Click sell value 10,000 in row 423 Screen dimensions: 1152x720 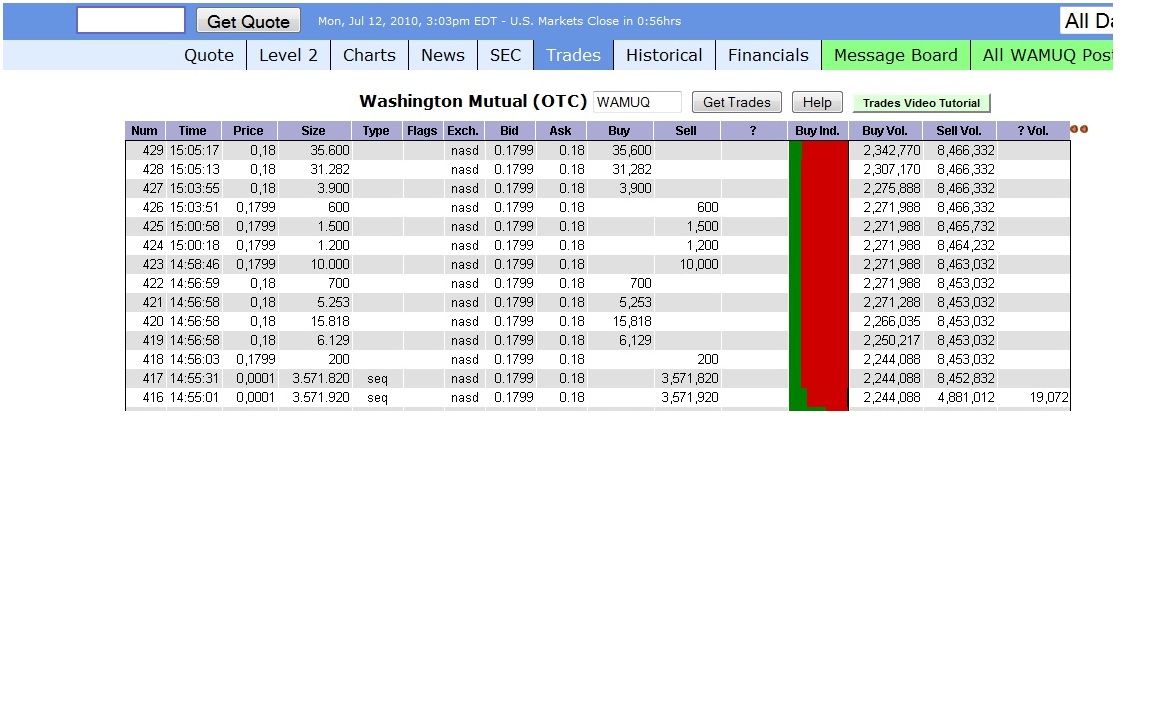click(x=699, y=264)
